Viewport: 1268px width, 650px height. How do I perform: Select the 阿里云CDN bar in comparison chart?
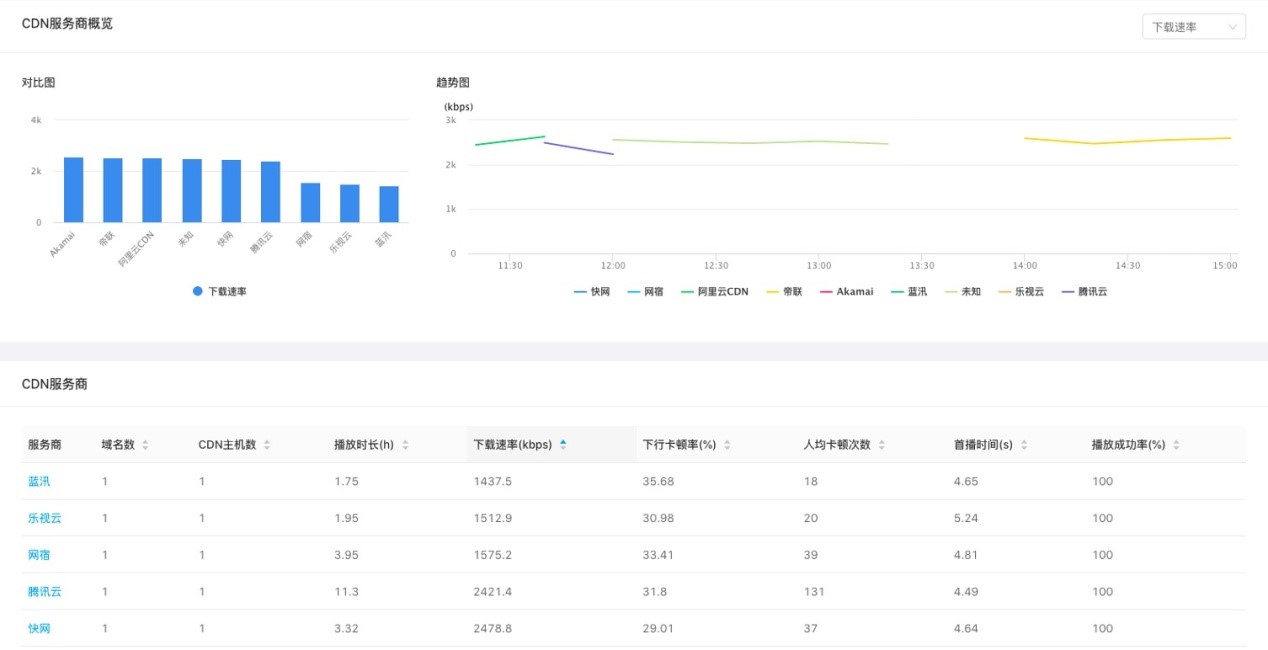click(152, 190)
